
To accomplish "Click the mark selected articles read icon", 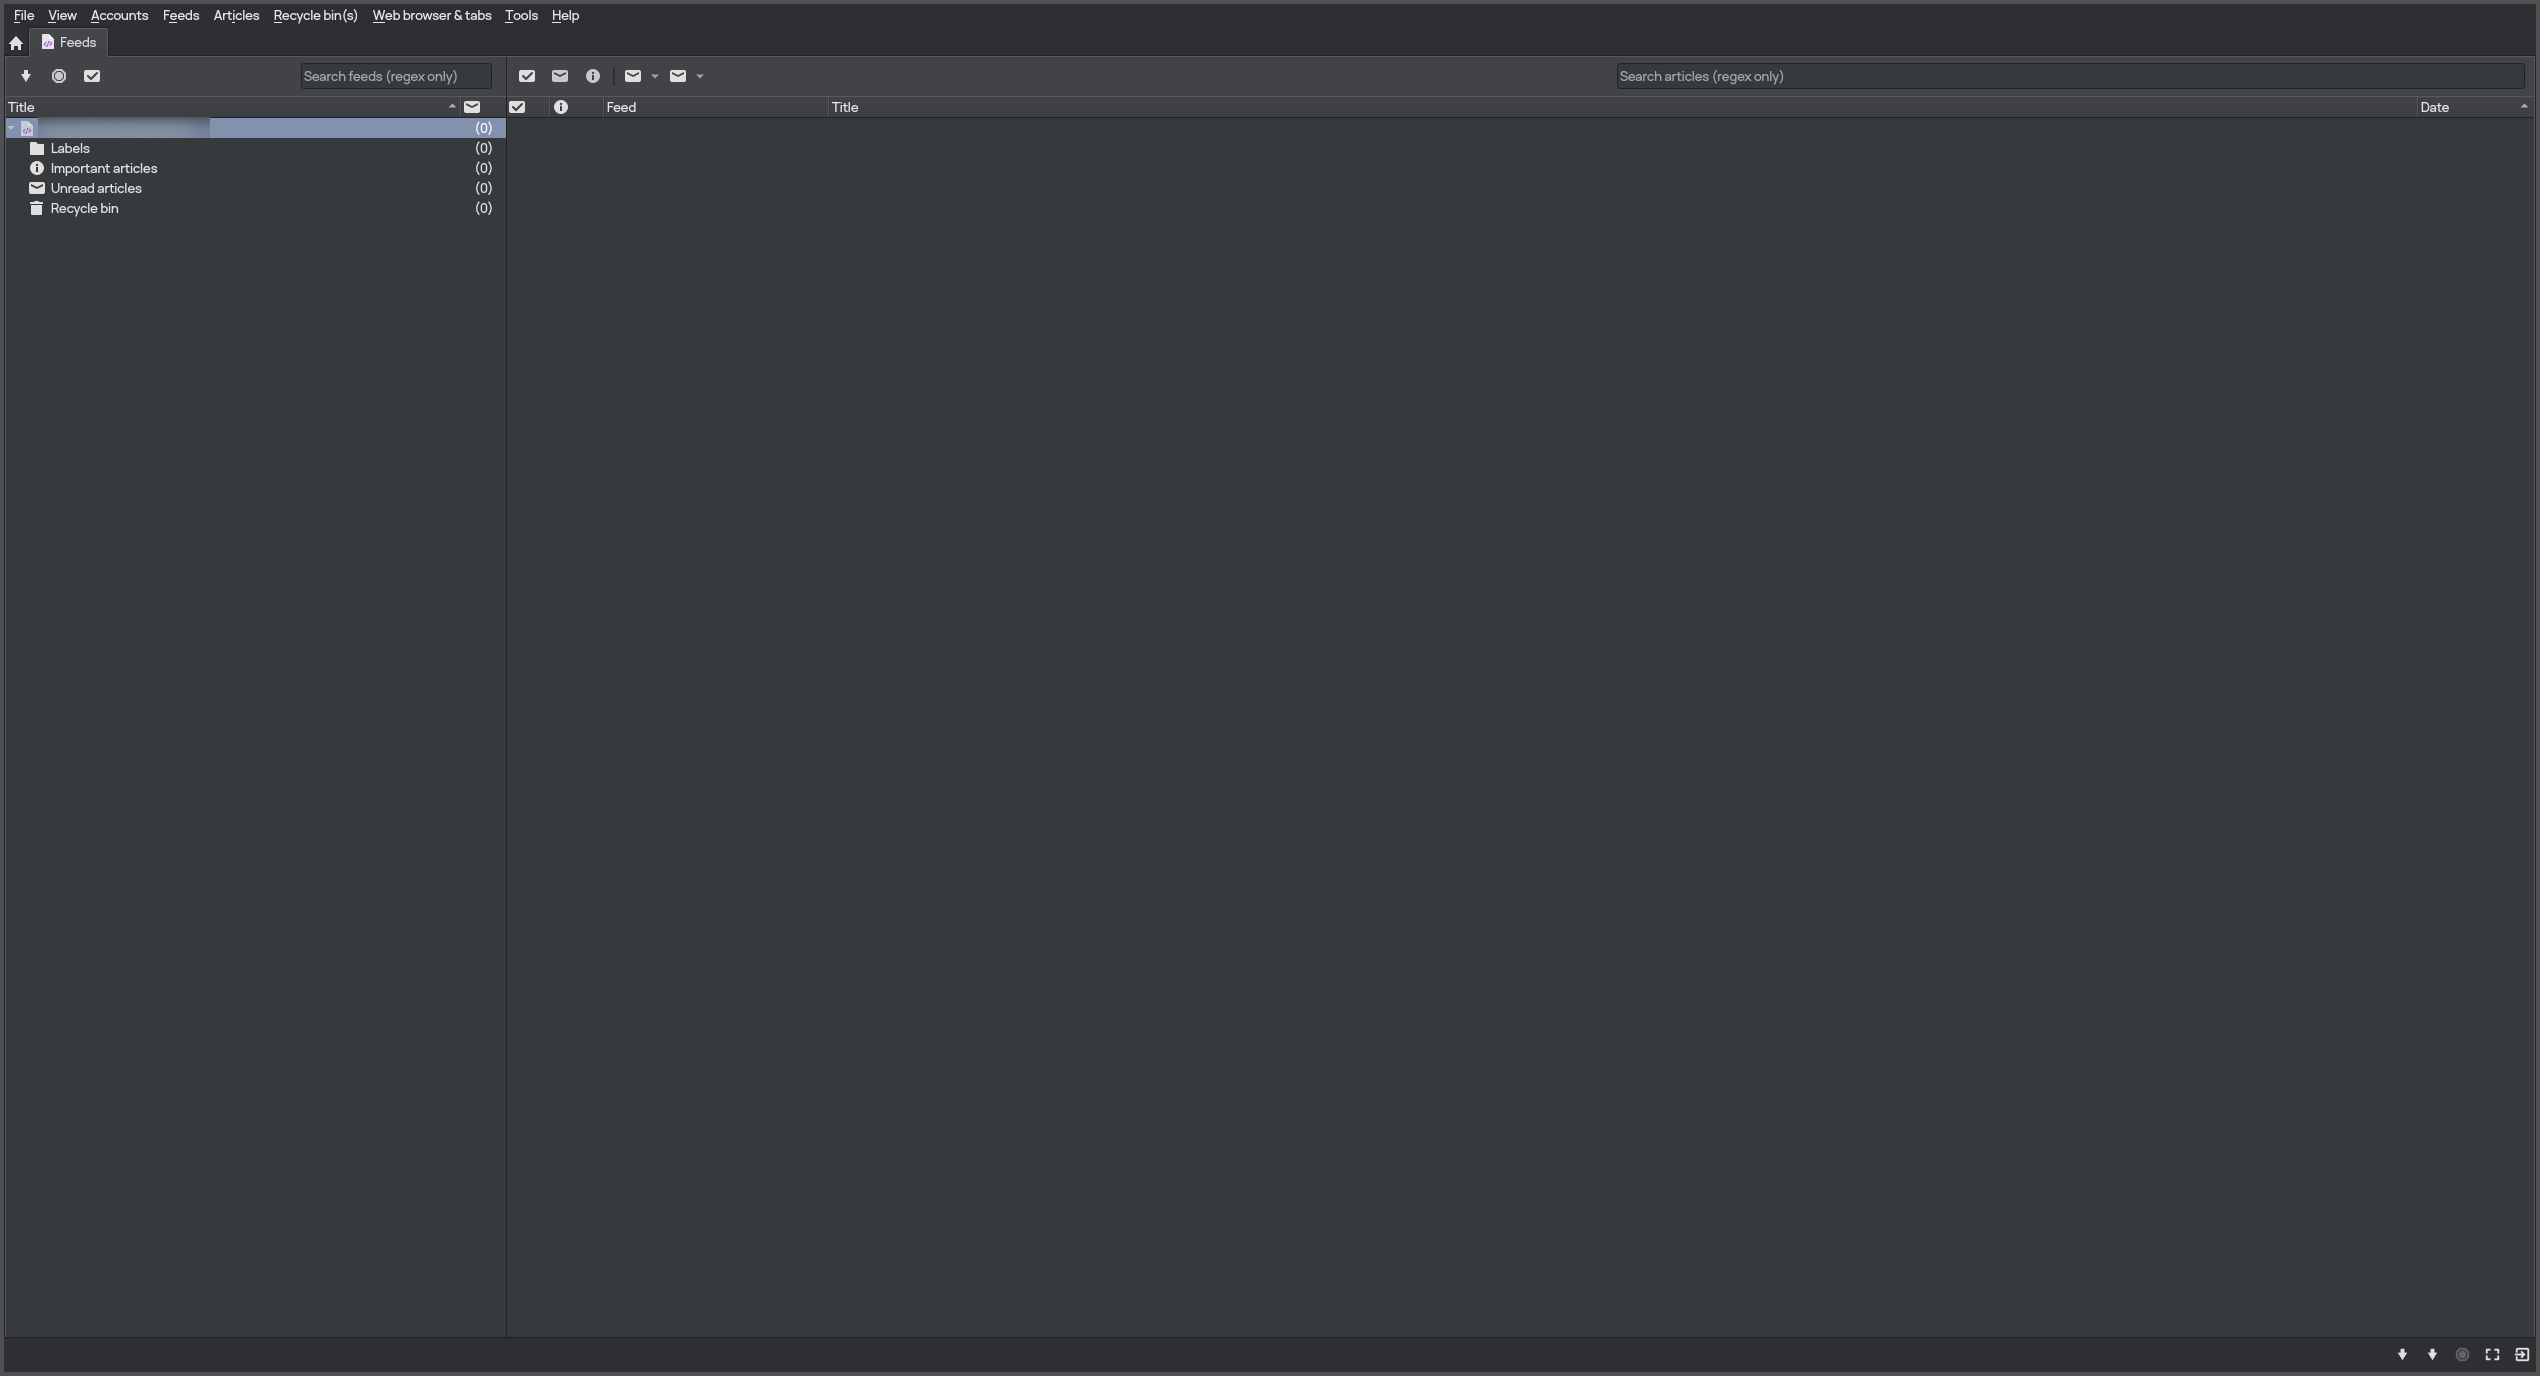I will [x=527, y=76].
